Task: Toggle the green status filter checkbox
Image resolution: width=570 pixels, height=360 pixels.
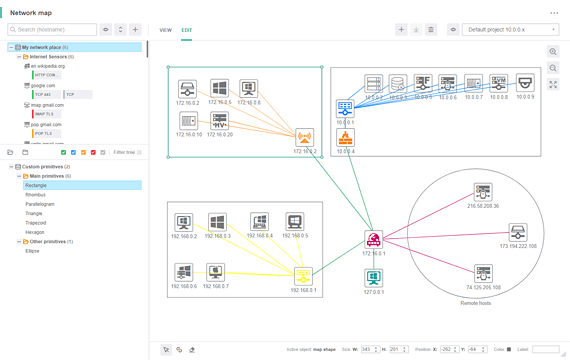Action: tap(64, 152)
